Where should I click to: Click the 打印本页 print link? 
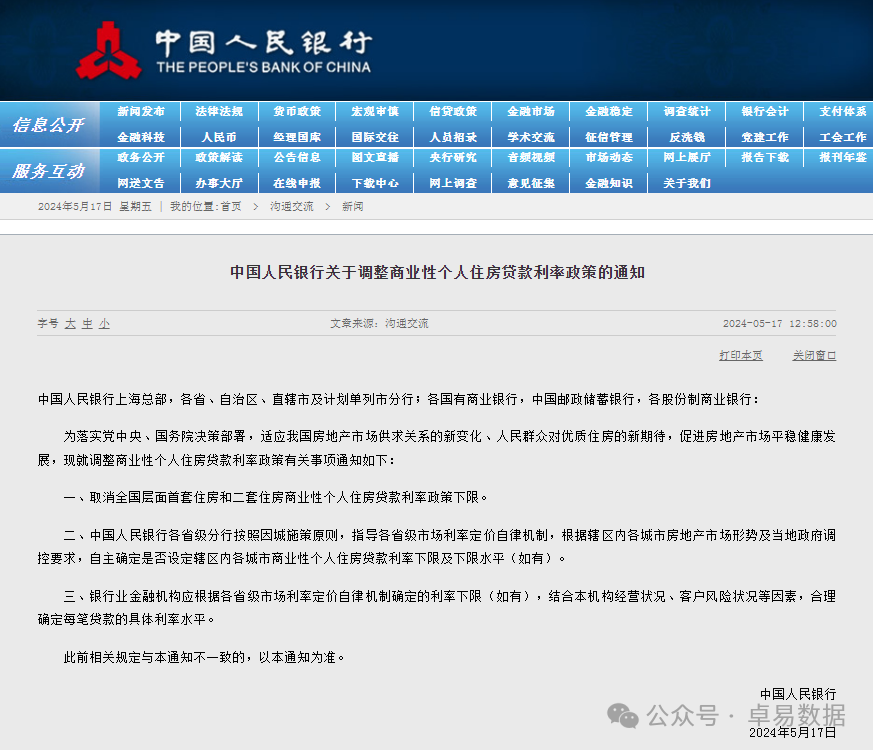coord(740,355)
